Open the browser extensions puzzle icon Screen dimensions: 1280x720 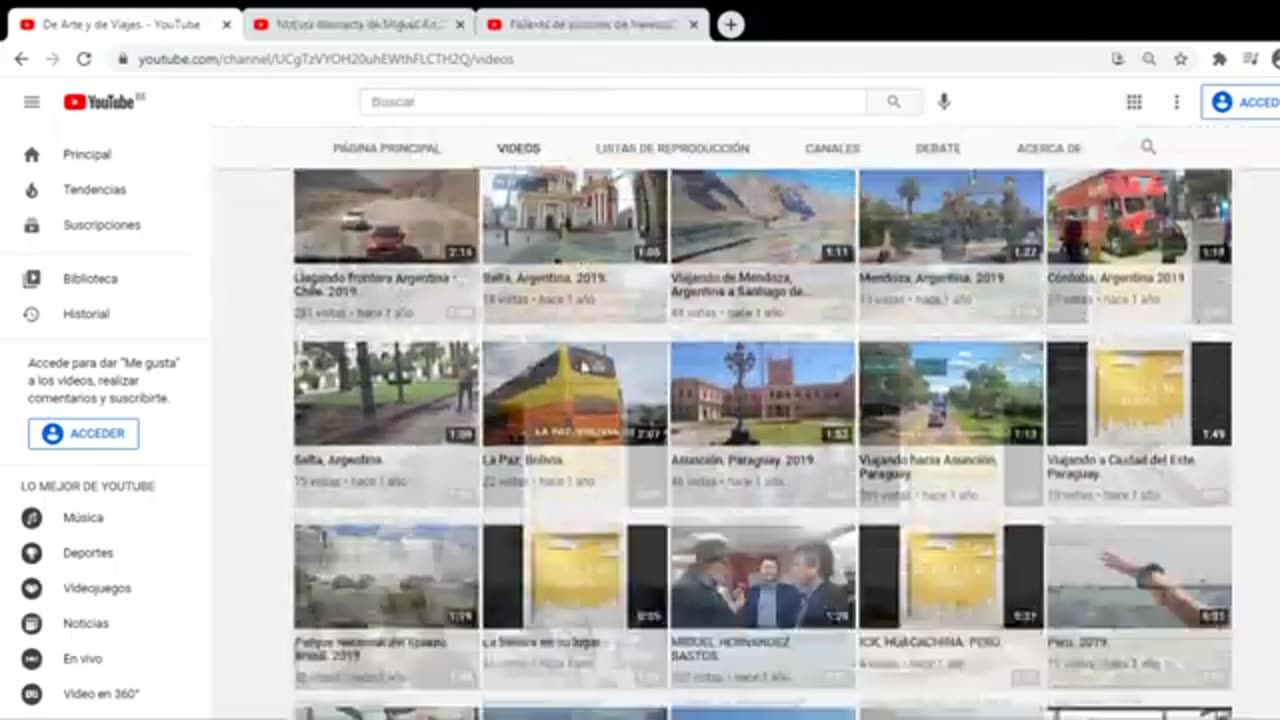tap(1219, 59)
